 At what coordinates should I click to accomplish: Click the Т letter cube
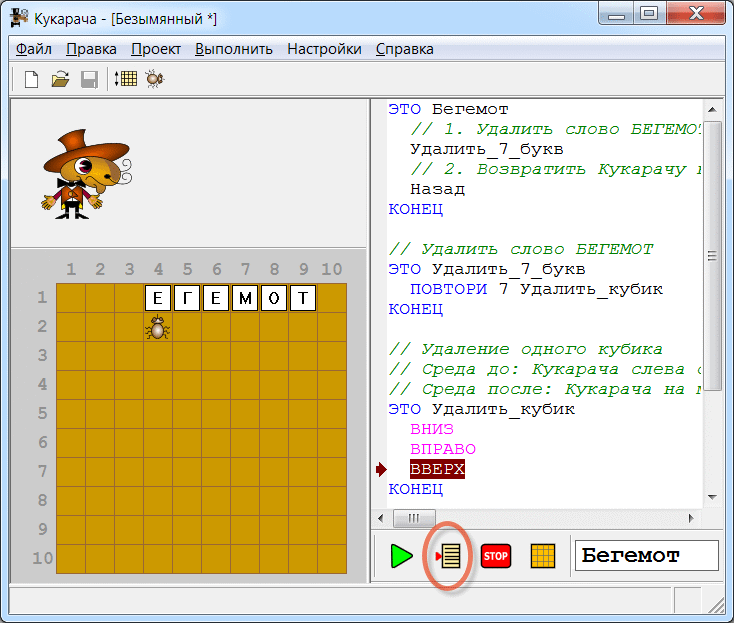click(x=303, y=298)
